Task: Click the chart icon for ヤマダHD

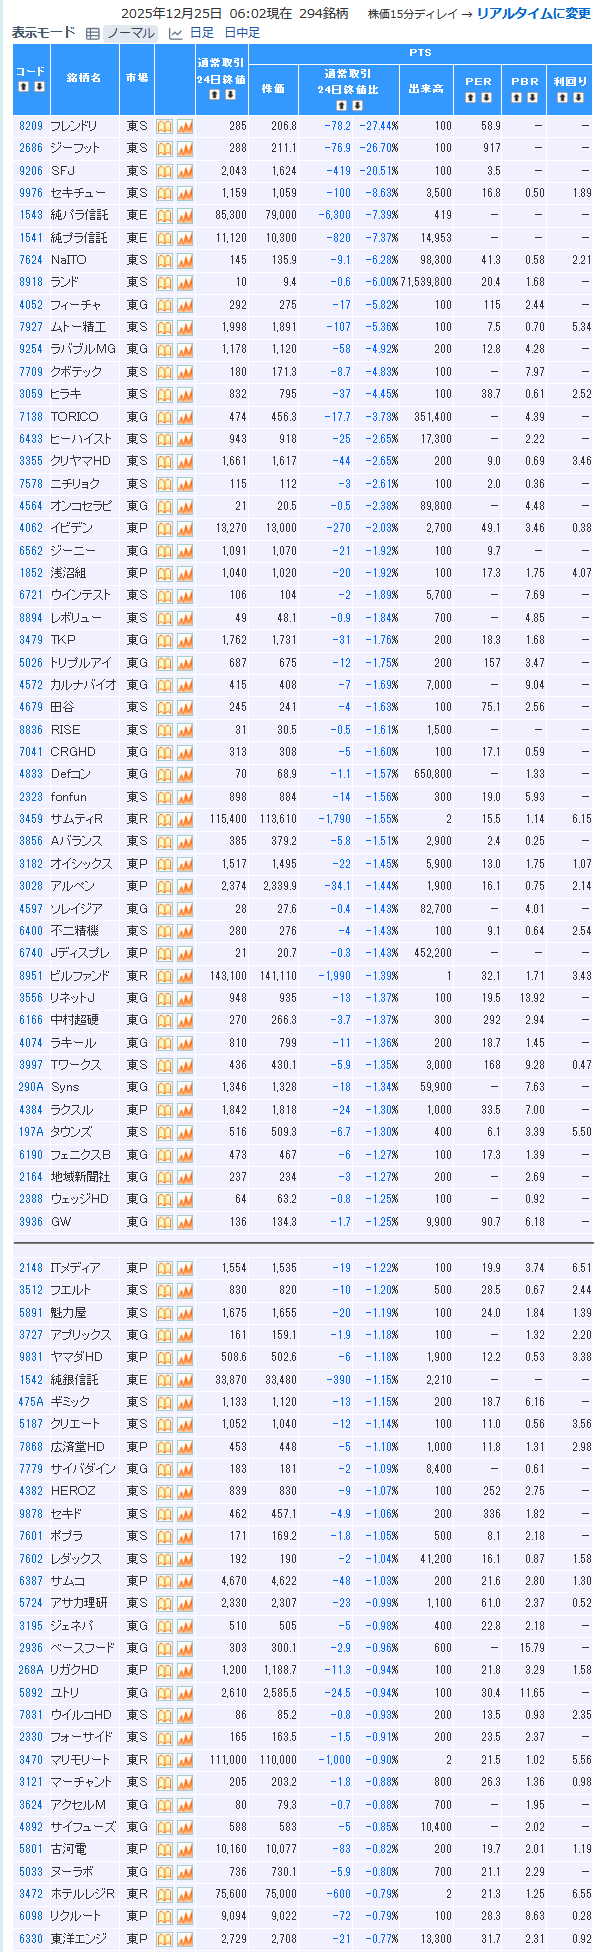Action: pyautogui.click(x=185, y=1357)
